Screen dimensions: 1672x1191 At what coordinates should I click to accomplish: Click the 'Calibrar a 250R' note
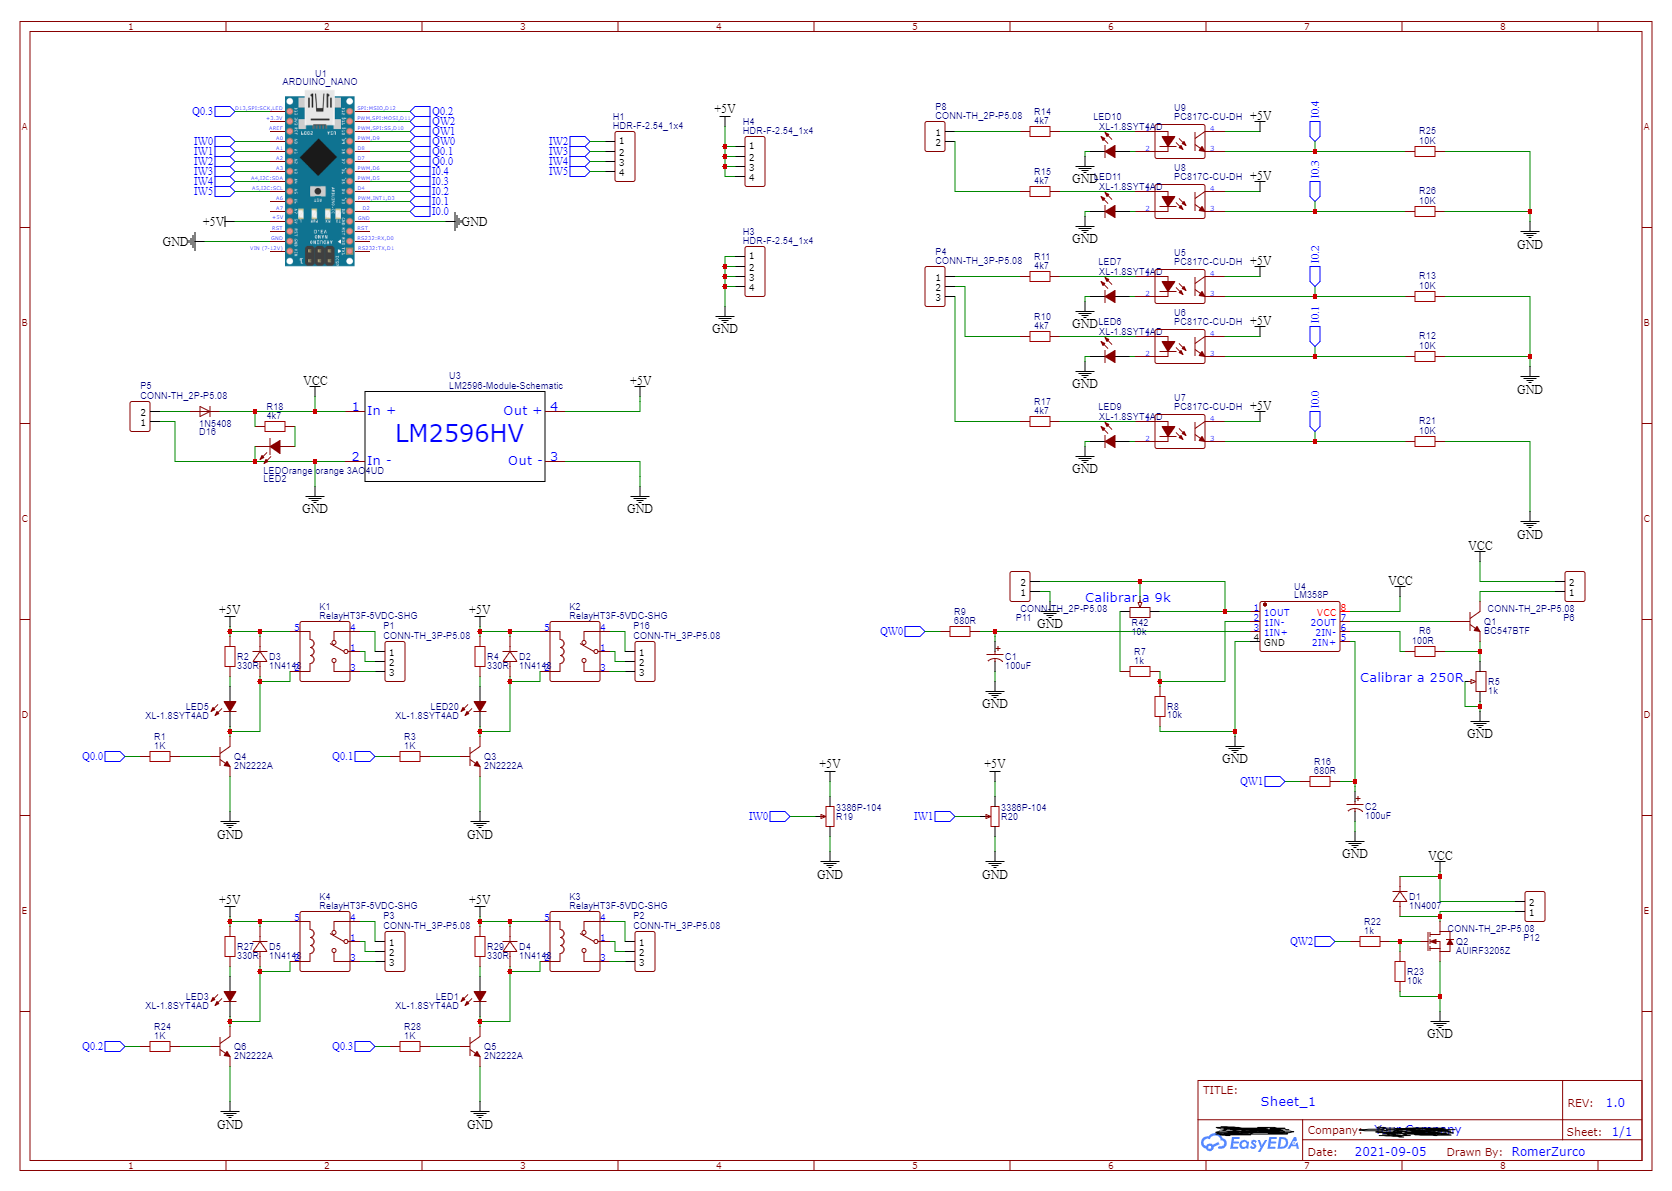1411,677
